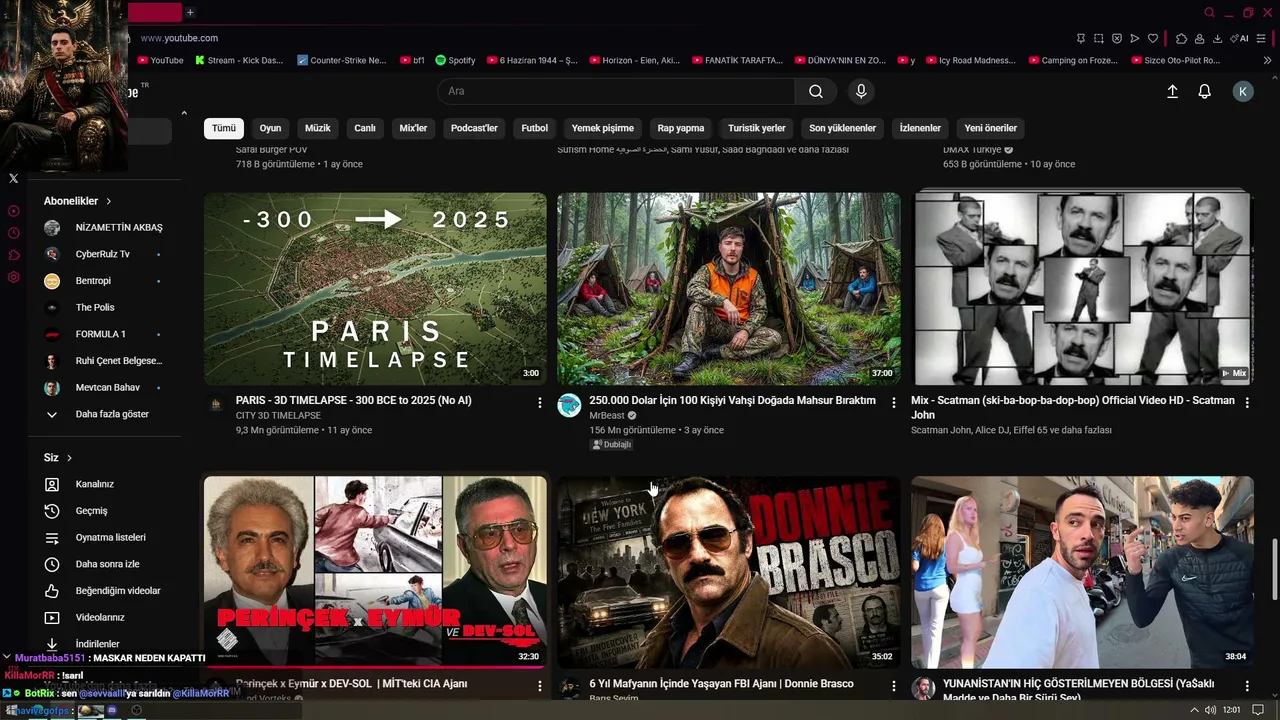The width and height of the screenshot is (1280, 720).
Task: Open the upload video icon
Action: tap(1173, 91)
